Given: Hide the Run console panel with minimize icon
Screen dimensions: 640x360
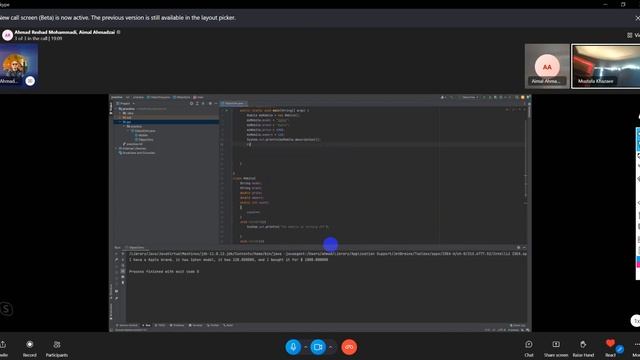Looking at the screenshot, I should (524, 248).
